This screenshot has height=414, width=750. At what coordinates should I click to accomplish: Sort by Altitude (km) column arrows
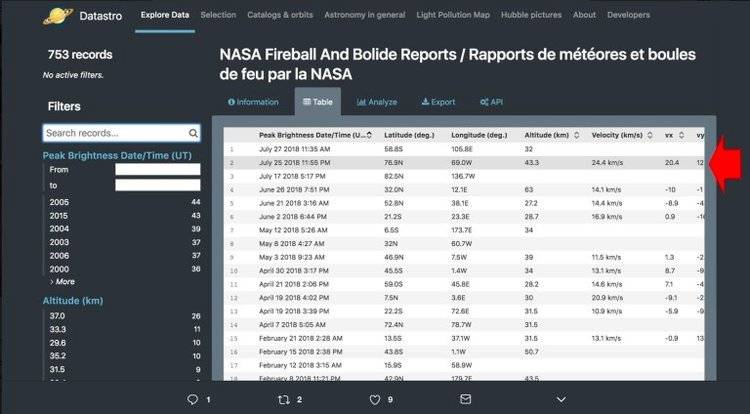576,135
